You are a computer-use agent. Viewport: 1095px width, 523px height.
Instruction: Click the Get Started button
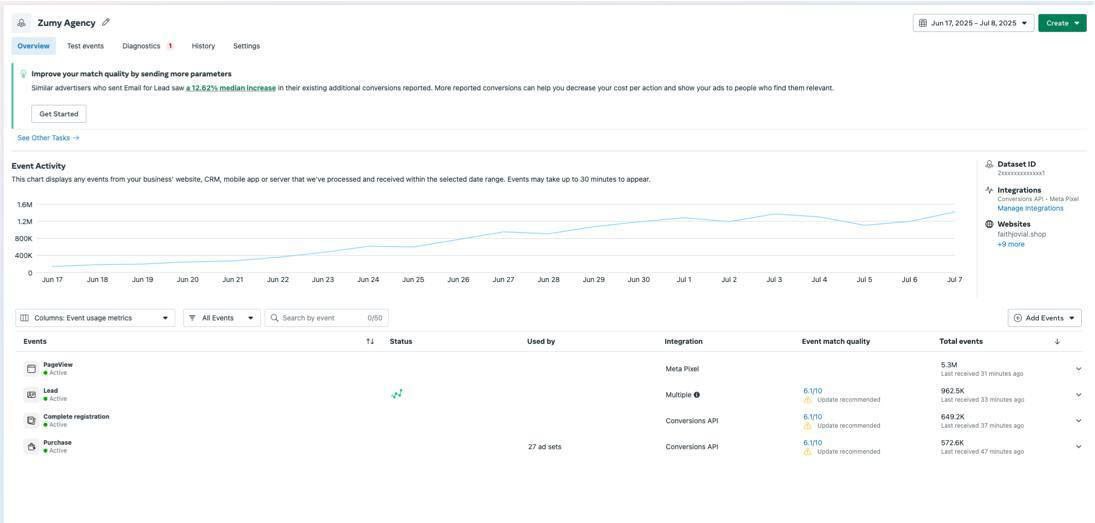coord(59,114)
